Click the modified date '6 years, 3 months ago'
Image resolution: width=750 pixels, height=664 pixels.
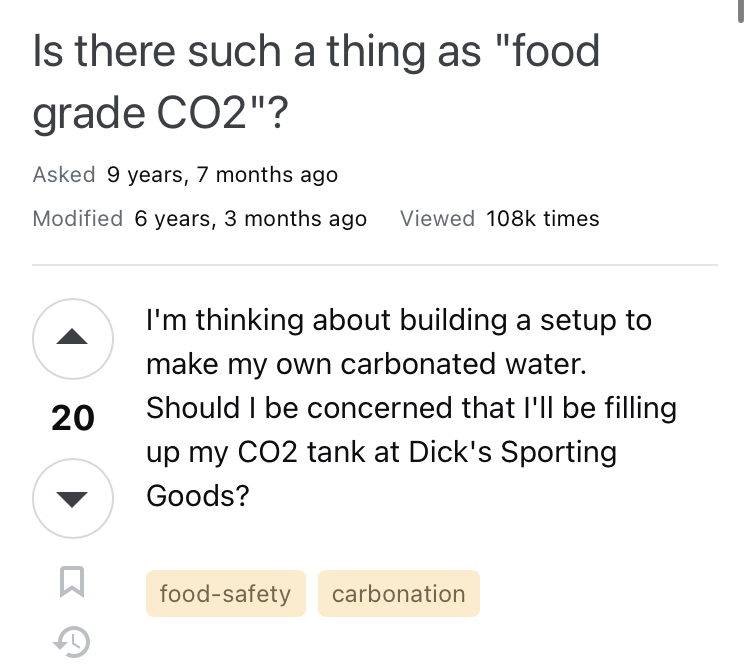(x=251, y=219)
